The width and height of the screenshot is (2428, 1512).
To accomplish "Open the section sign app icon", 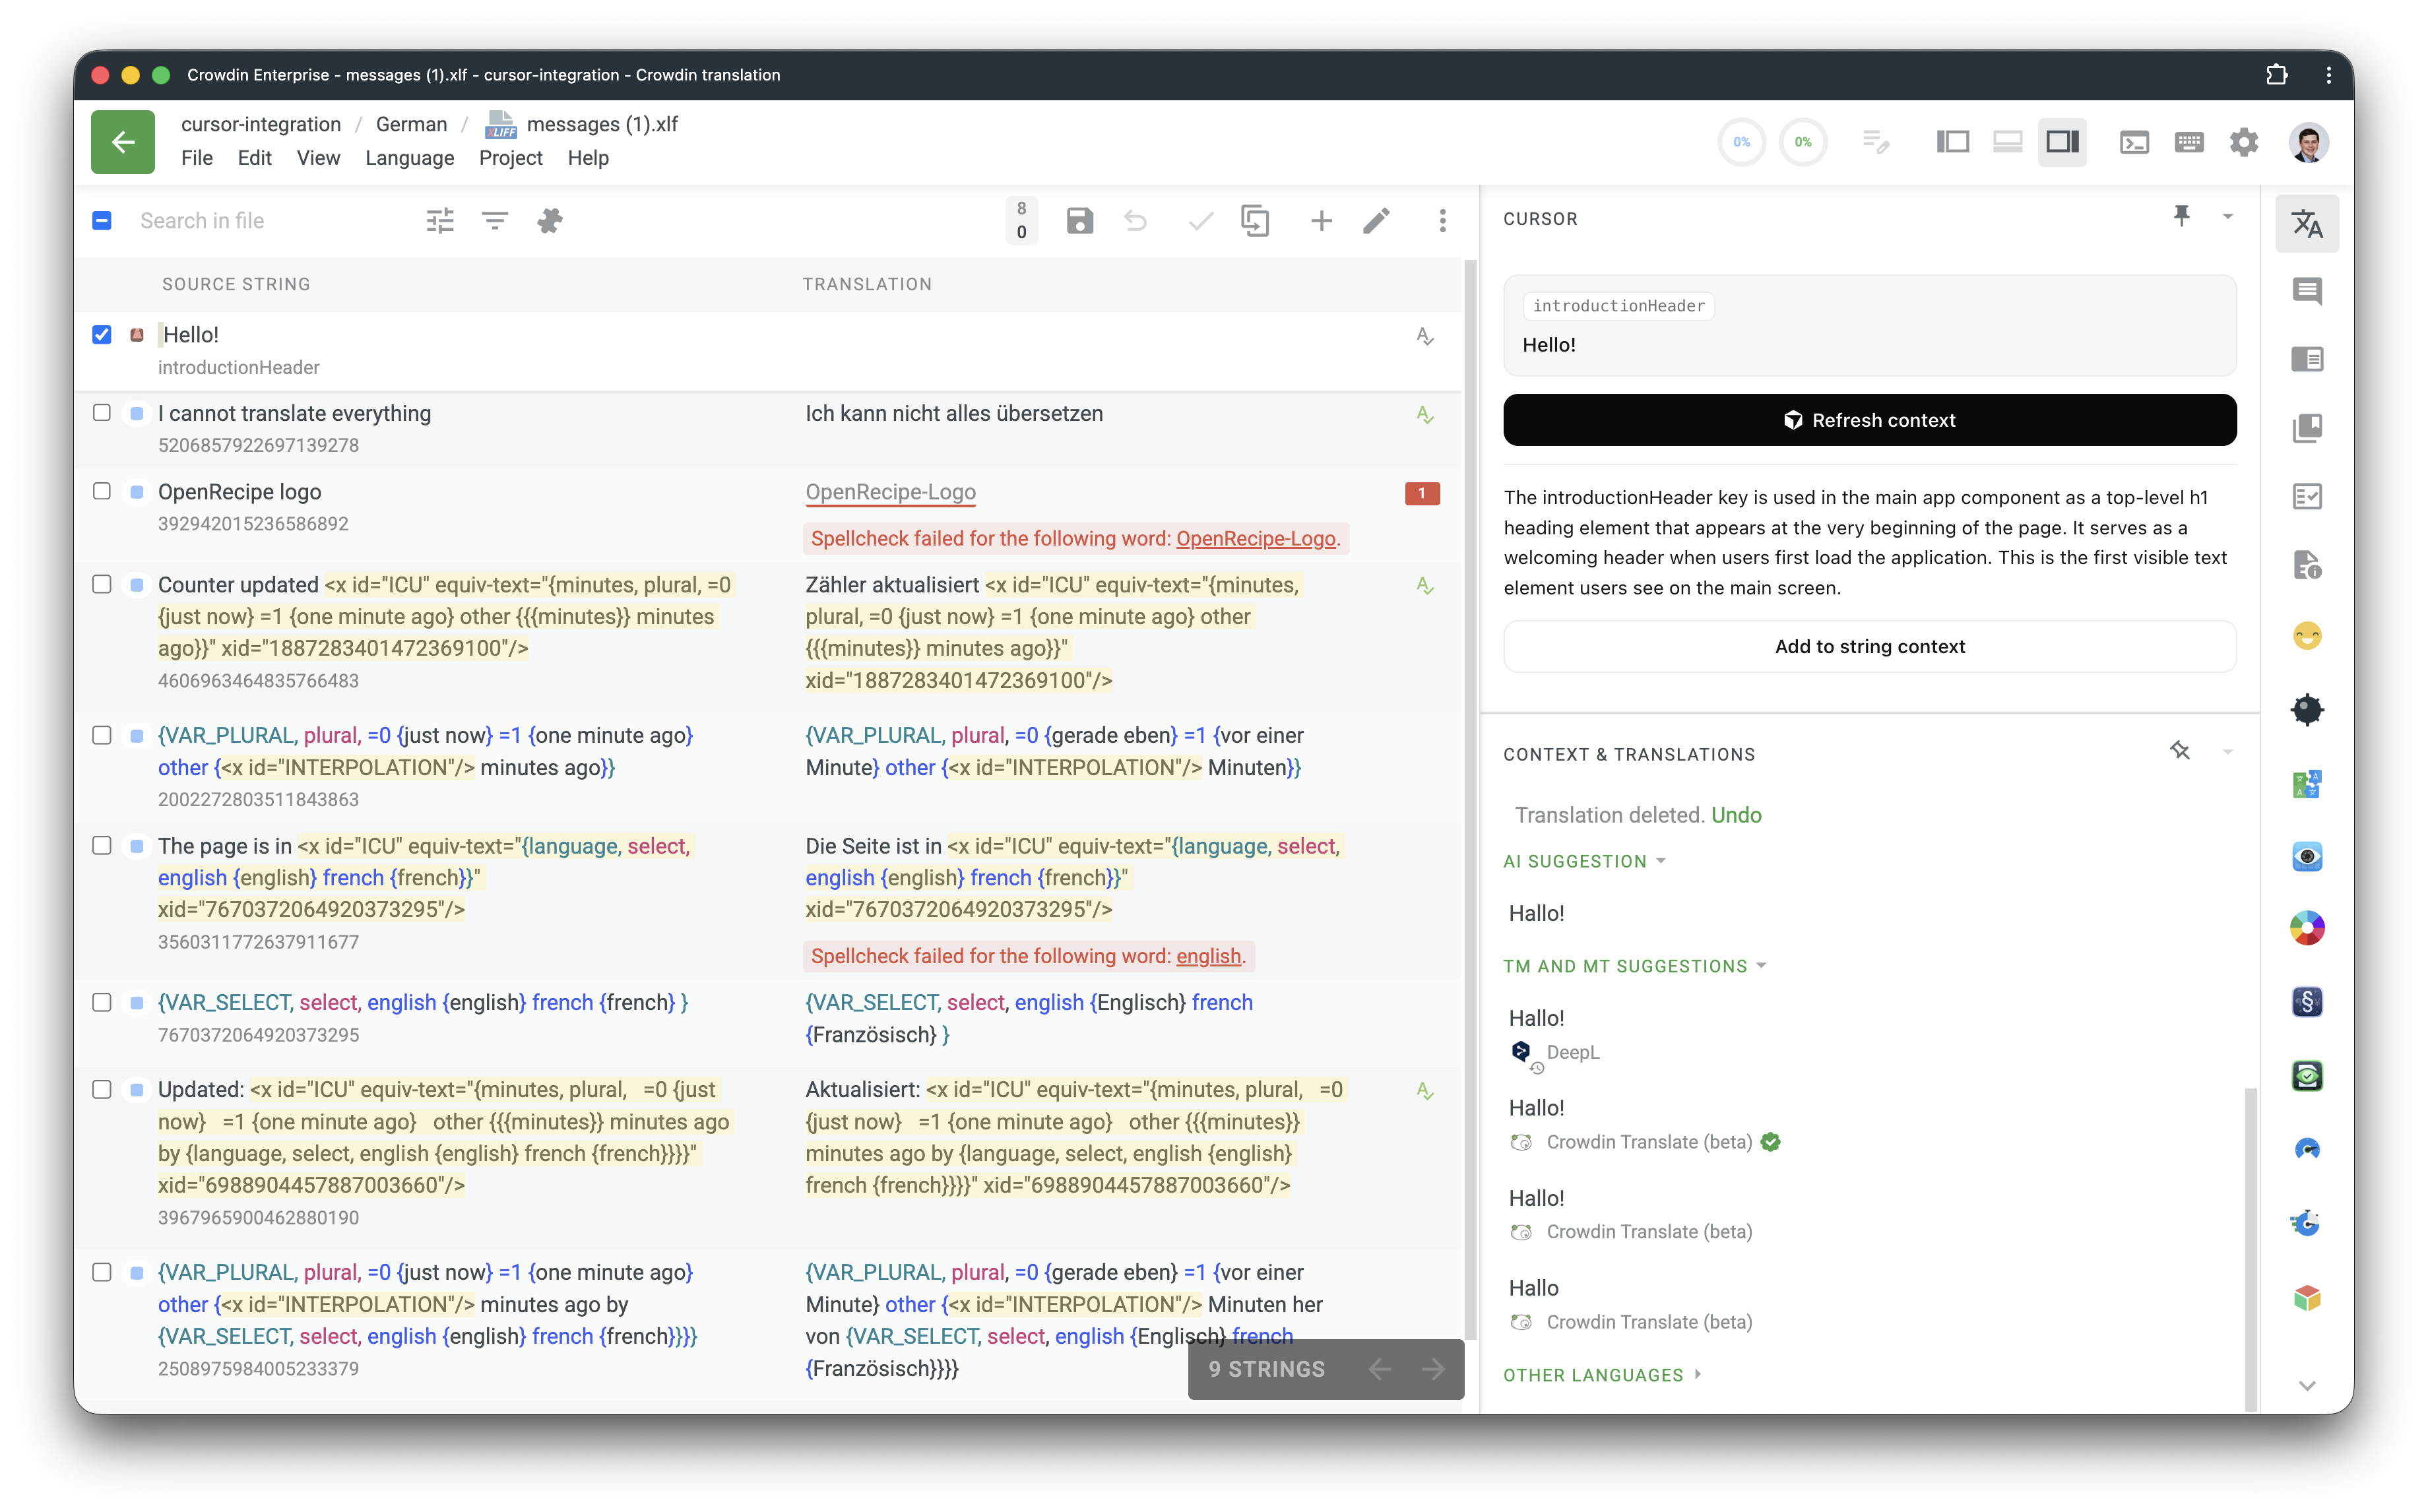I will [x=2306, y=1001].
